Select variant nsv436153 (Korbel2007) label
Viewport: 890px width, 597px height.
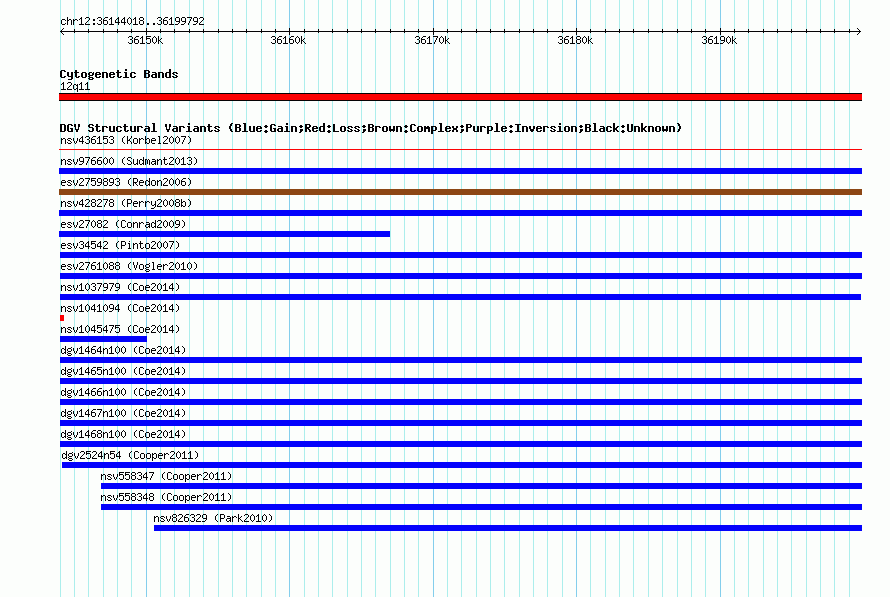[126, 140]
